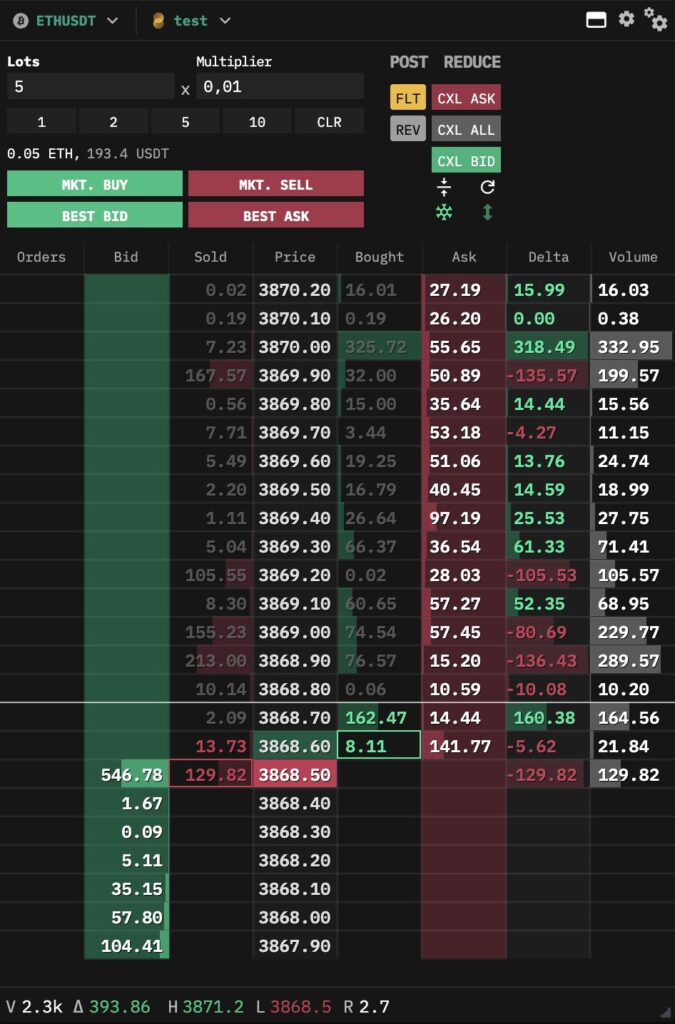Click the Lots input field
The height and width of the screenshot is (1024, 675).
coord(90,87)
